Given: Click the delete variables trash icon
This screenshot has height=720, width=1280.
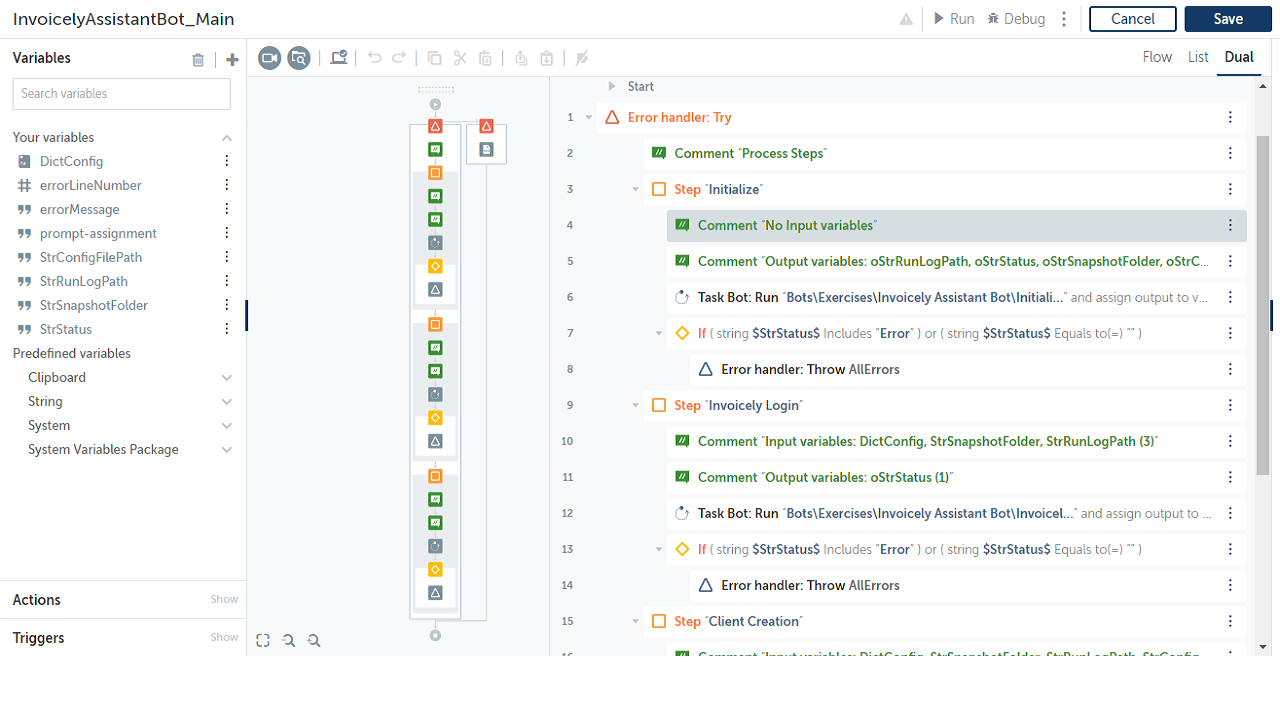Looking at the screenshot, I should click(x=198, y=60).
